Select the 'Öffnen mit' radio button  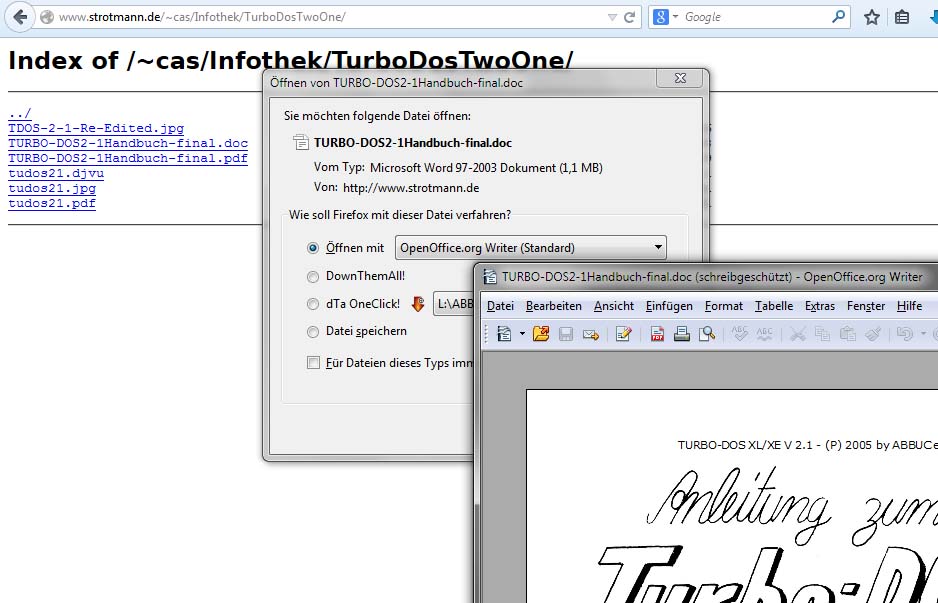[x=312, y=248]
